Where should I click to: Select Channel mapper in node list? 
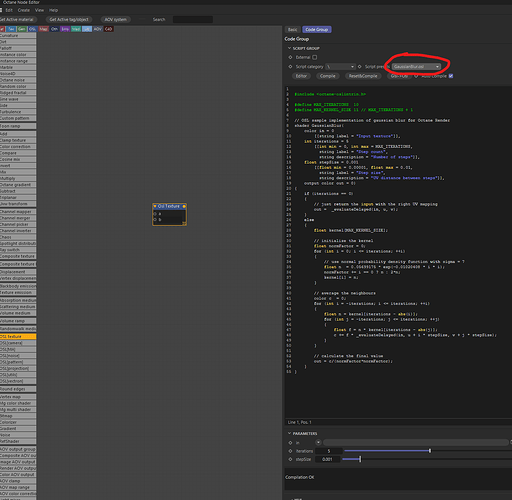point(18,212)
